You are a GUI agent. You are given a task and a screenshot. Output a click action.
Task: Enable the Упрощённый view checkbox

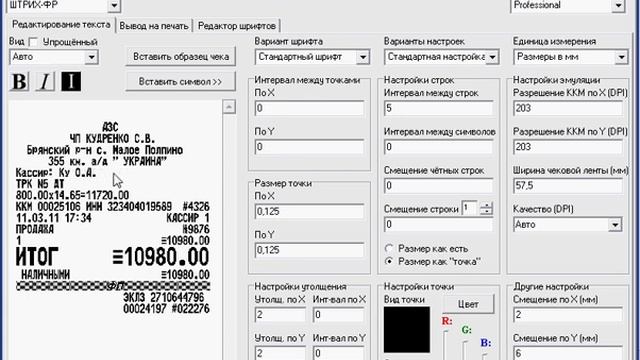coord(33,42)
